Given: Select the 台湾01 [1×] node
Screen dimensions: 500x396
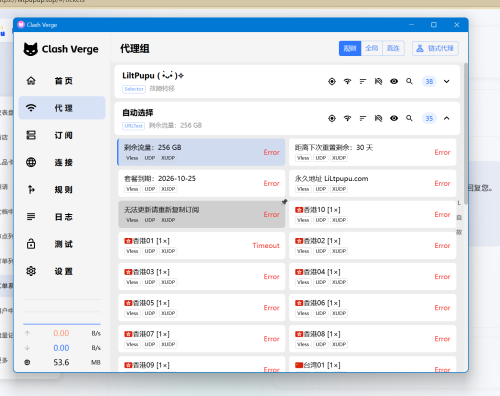Looking at the screenshot, I should point(372,364).
